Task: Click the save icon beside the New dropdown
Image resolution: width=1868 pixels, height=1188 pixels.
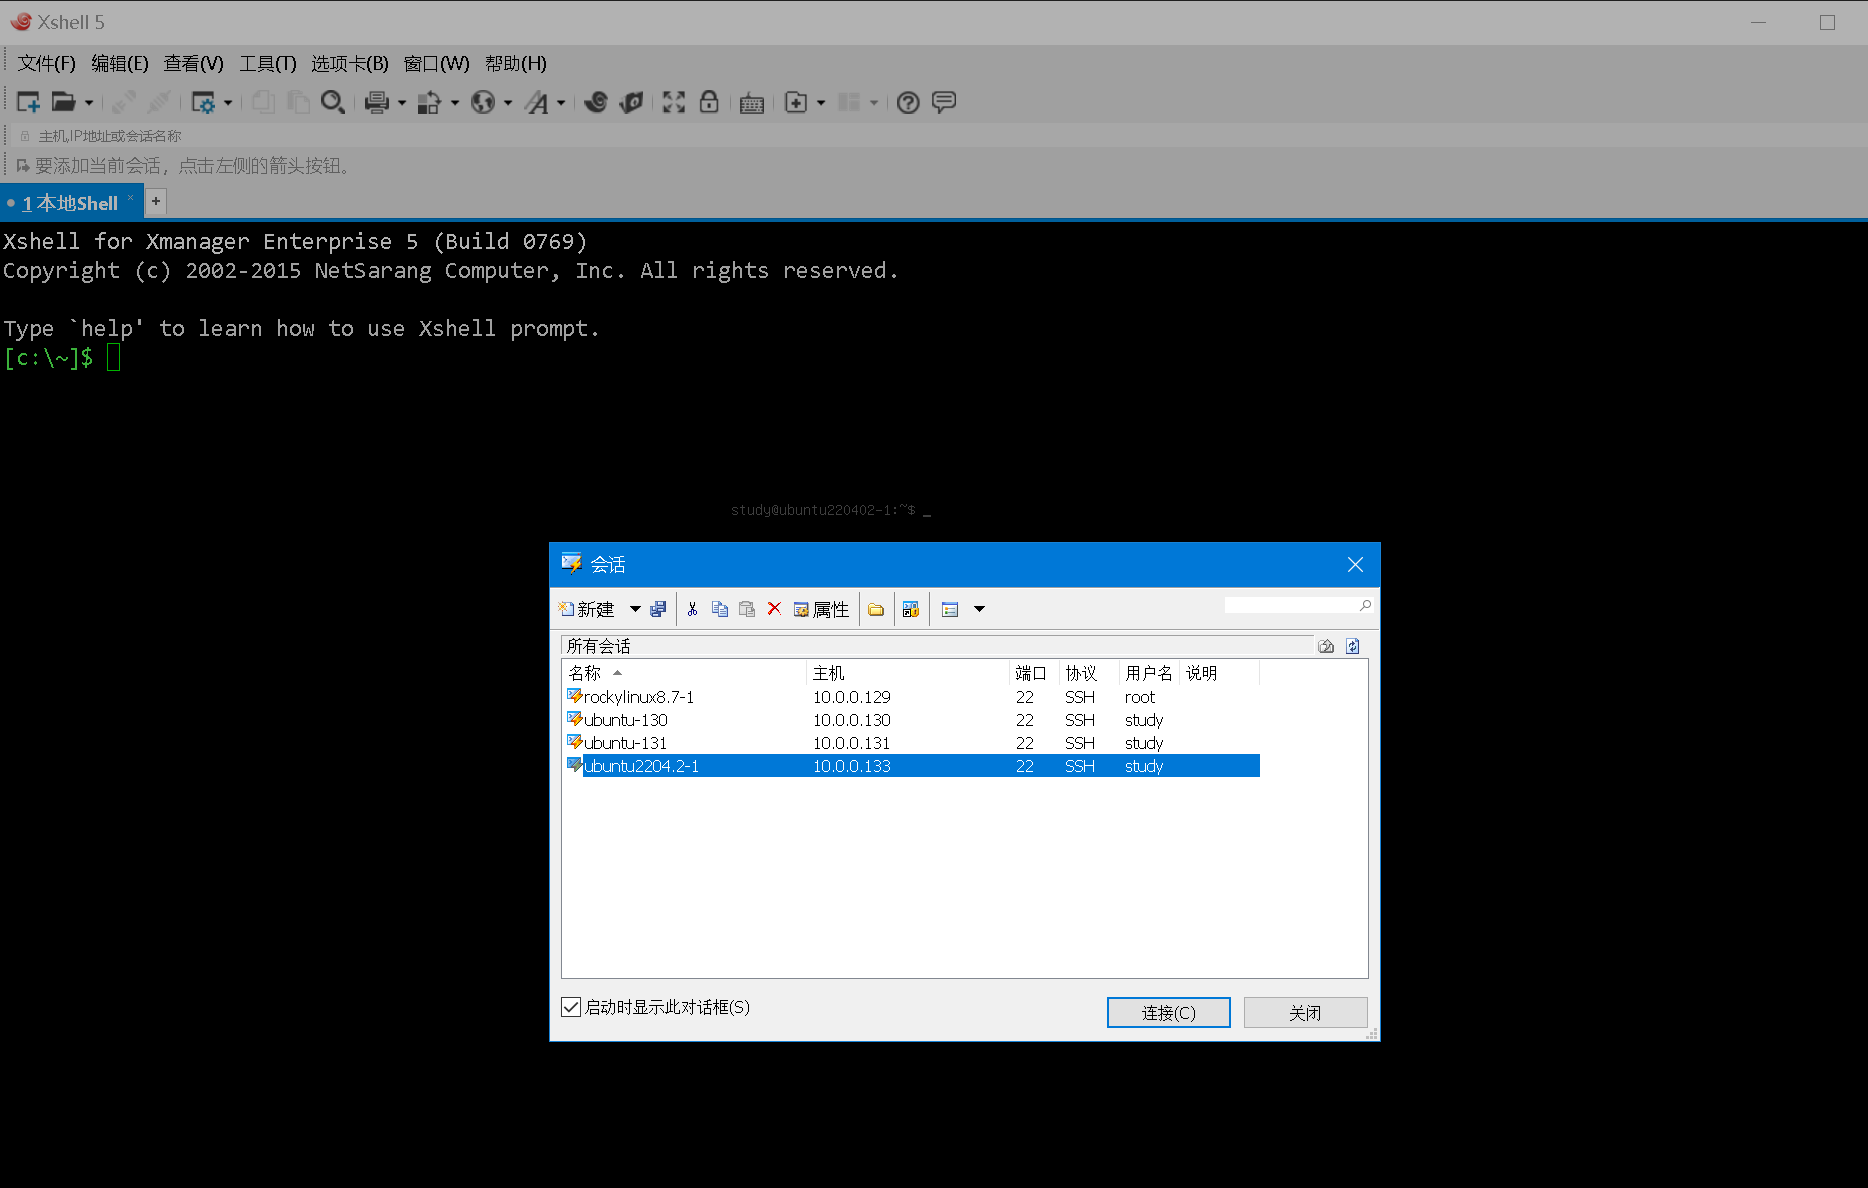Action: pos(658,609)
